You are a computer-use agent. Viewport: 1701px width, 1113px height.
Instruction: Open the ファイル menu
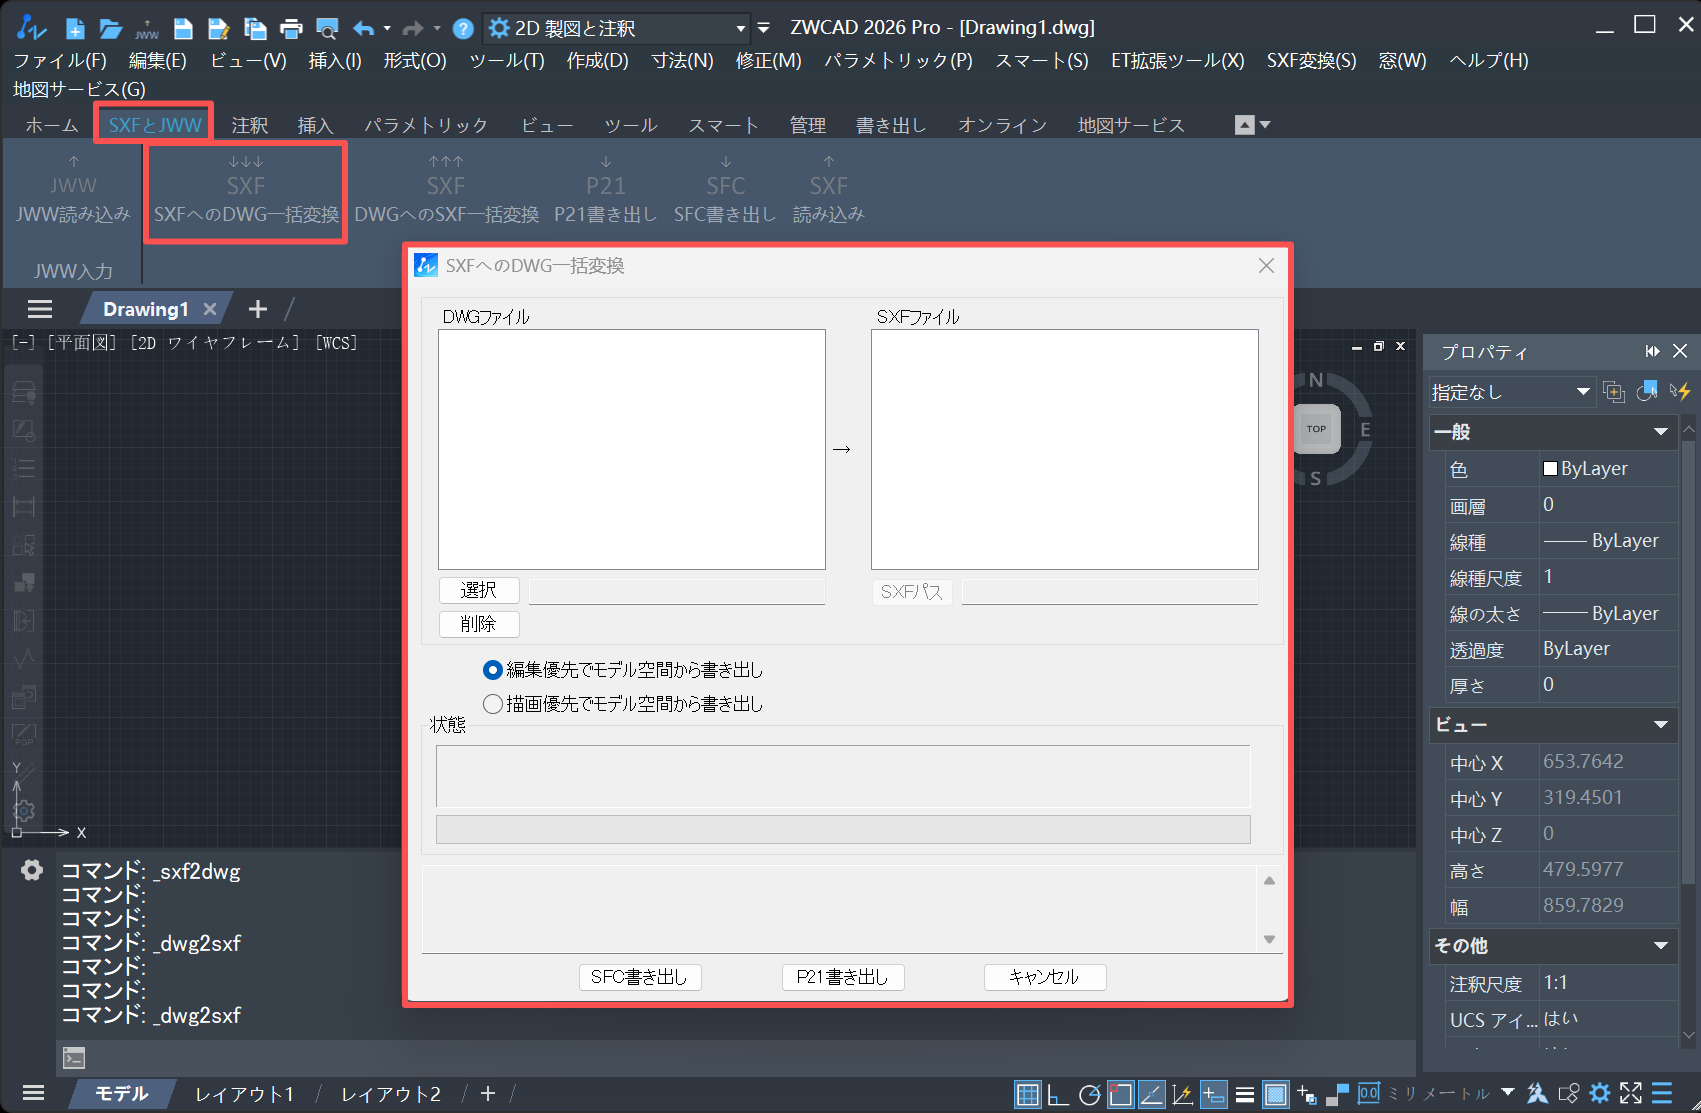coord(60,60)
